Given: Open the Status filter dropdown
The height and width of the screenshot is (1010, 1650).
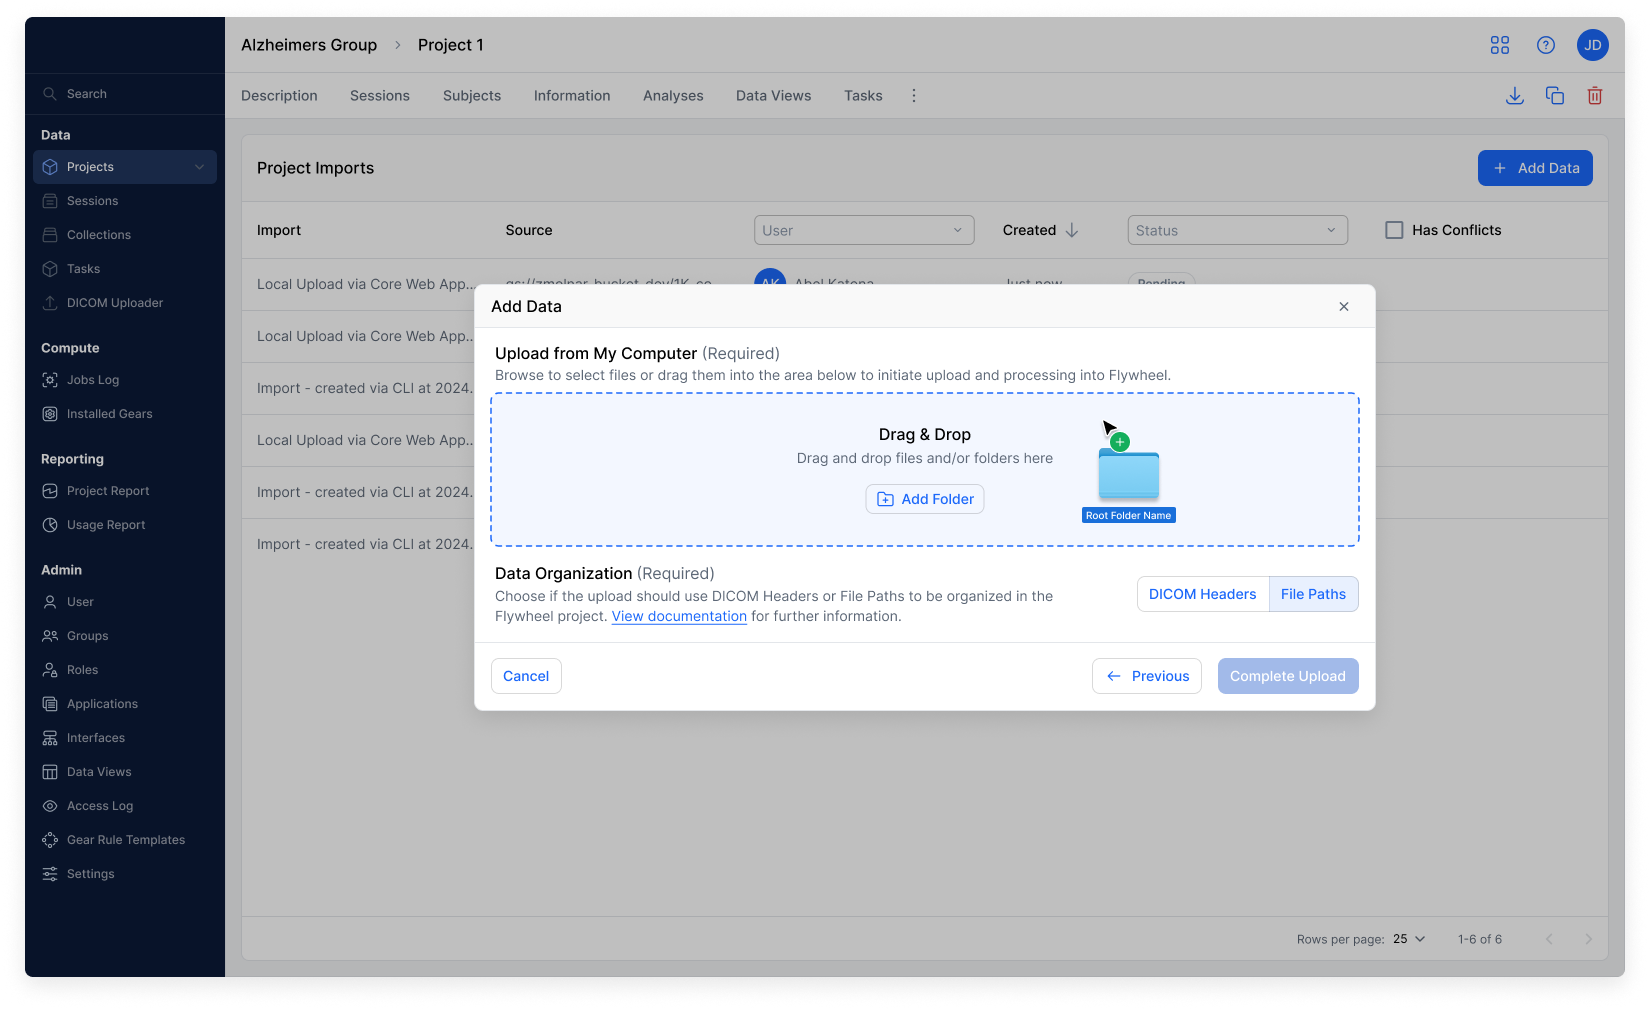Looking at the screenshot, I should tap(1238, 230).
